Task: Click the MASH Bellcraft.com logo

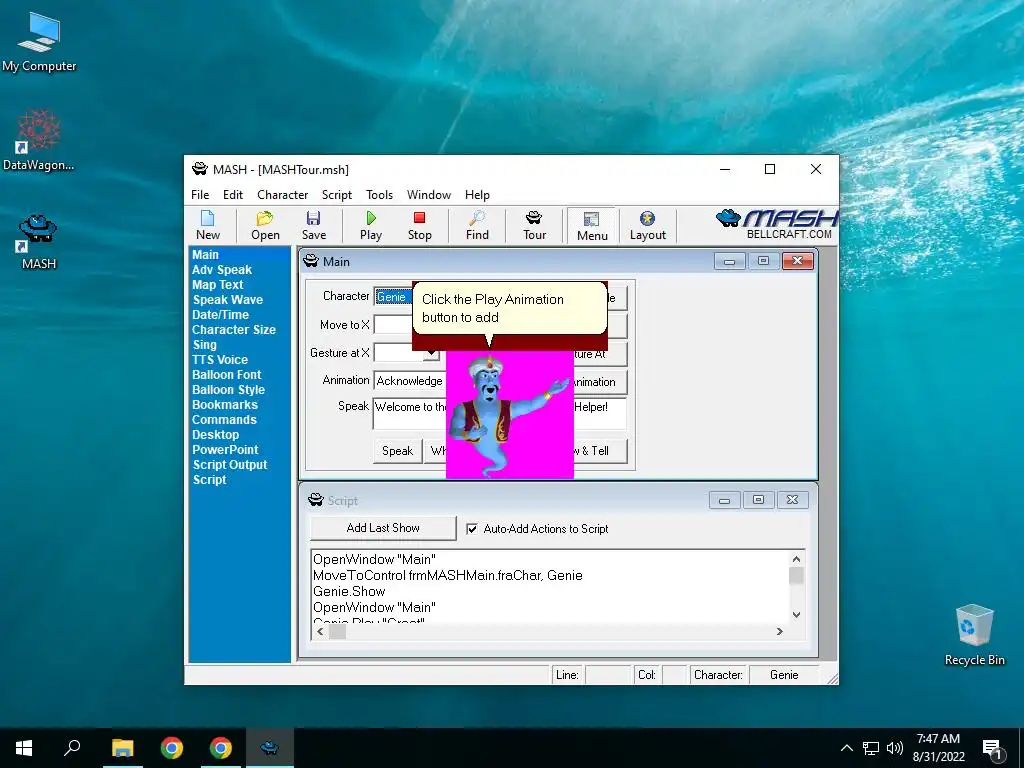Action: pyautogui.click(x=776, y=224)
